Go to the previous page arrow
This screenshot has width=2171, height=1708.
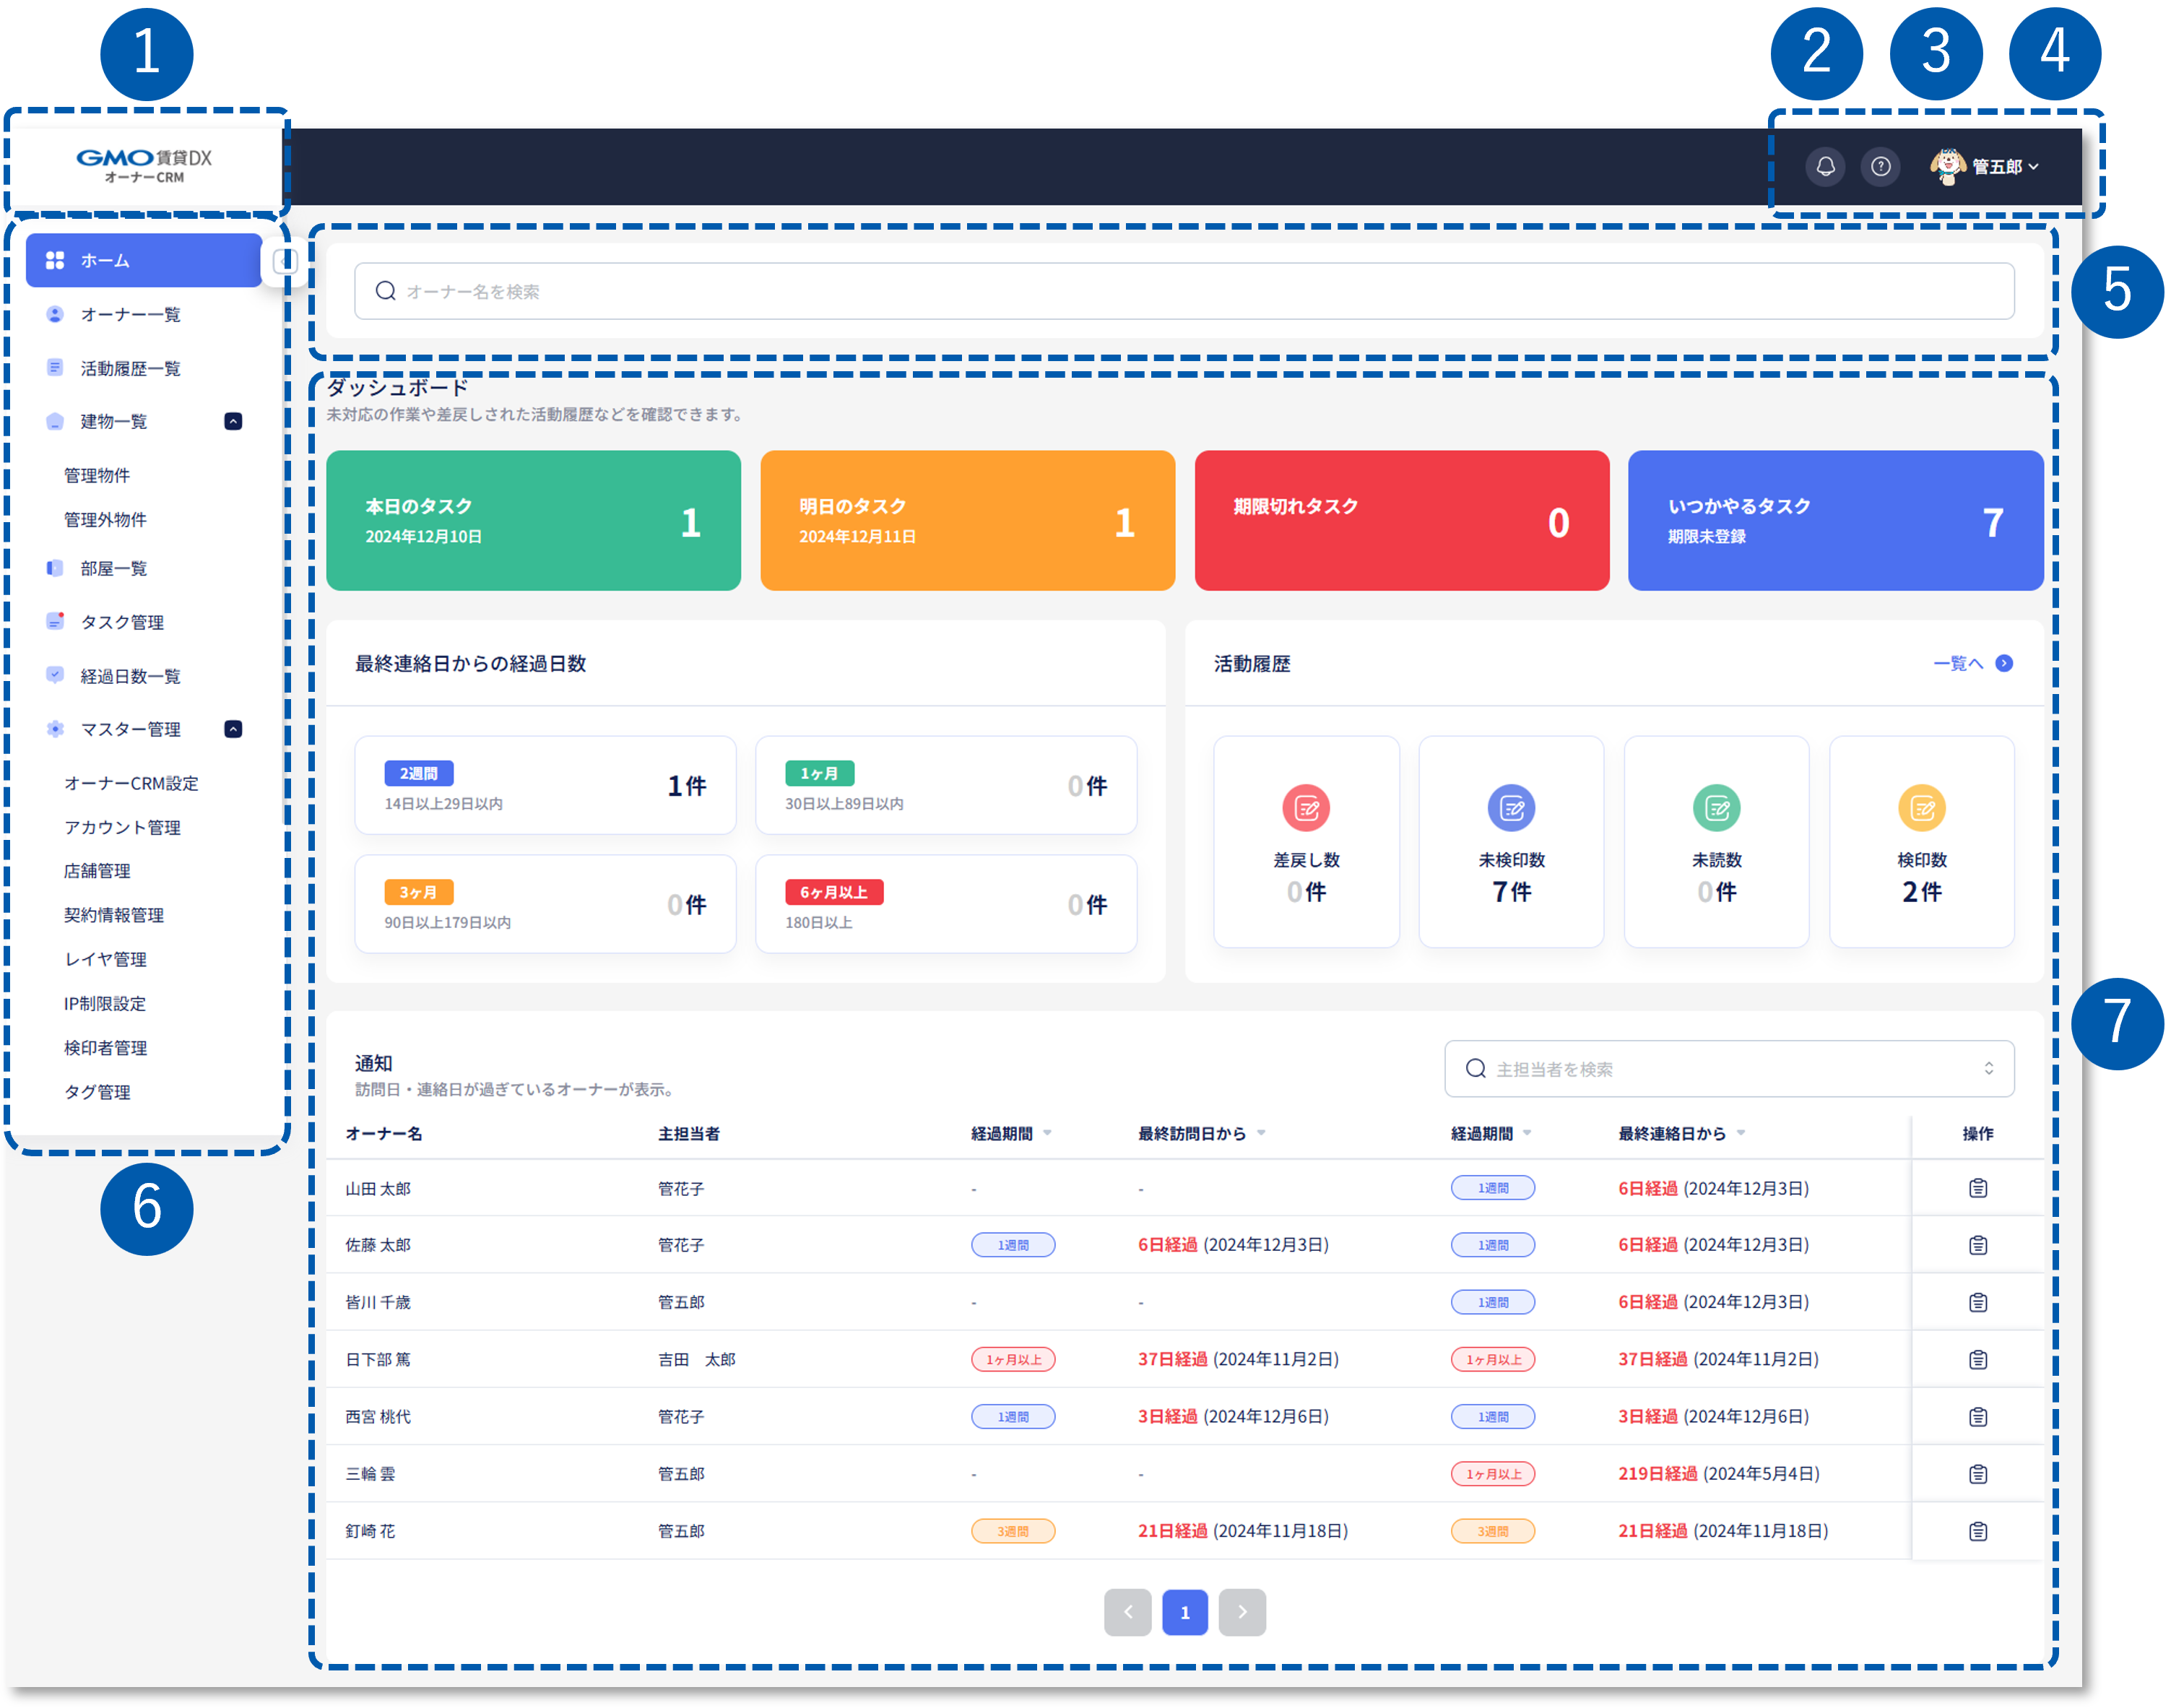[x=1127, y=1612]
